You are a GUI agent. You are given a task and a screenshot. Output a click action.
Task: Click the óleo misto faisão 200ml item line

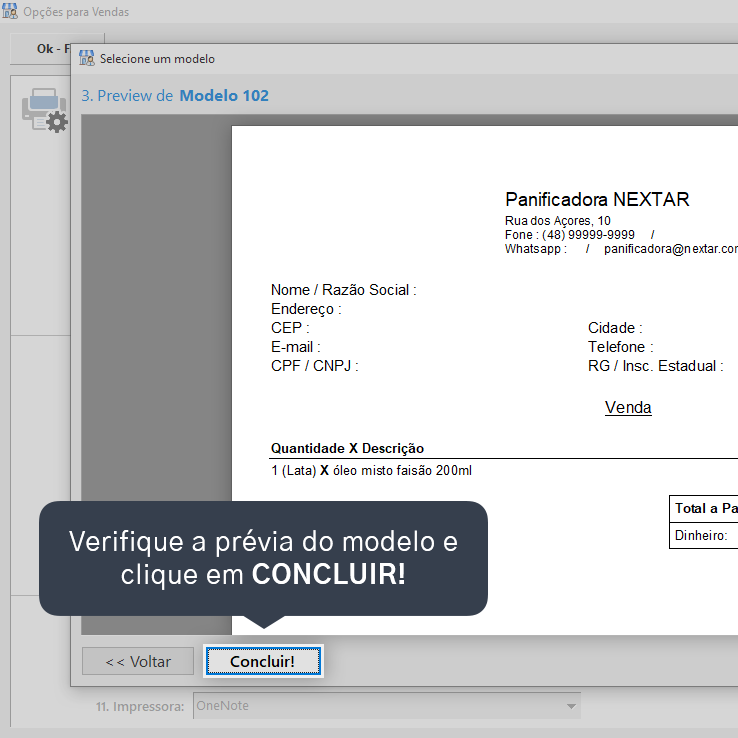tap(371, 470)
